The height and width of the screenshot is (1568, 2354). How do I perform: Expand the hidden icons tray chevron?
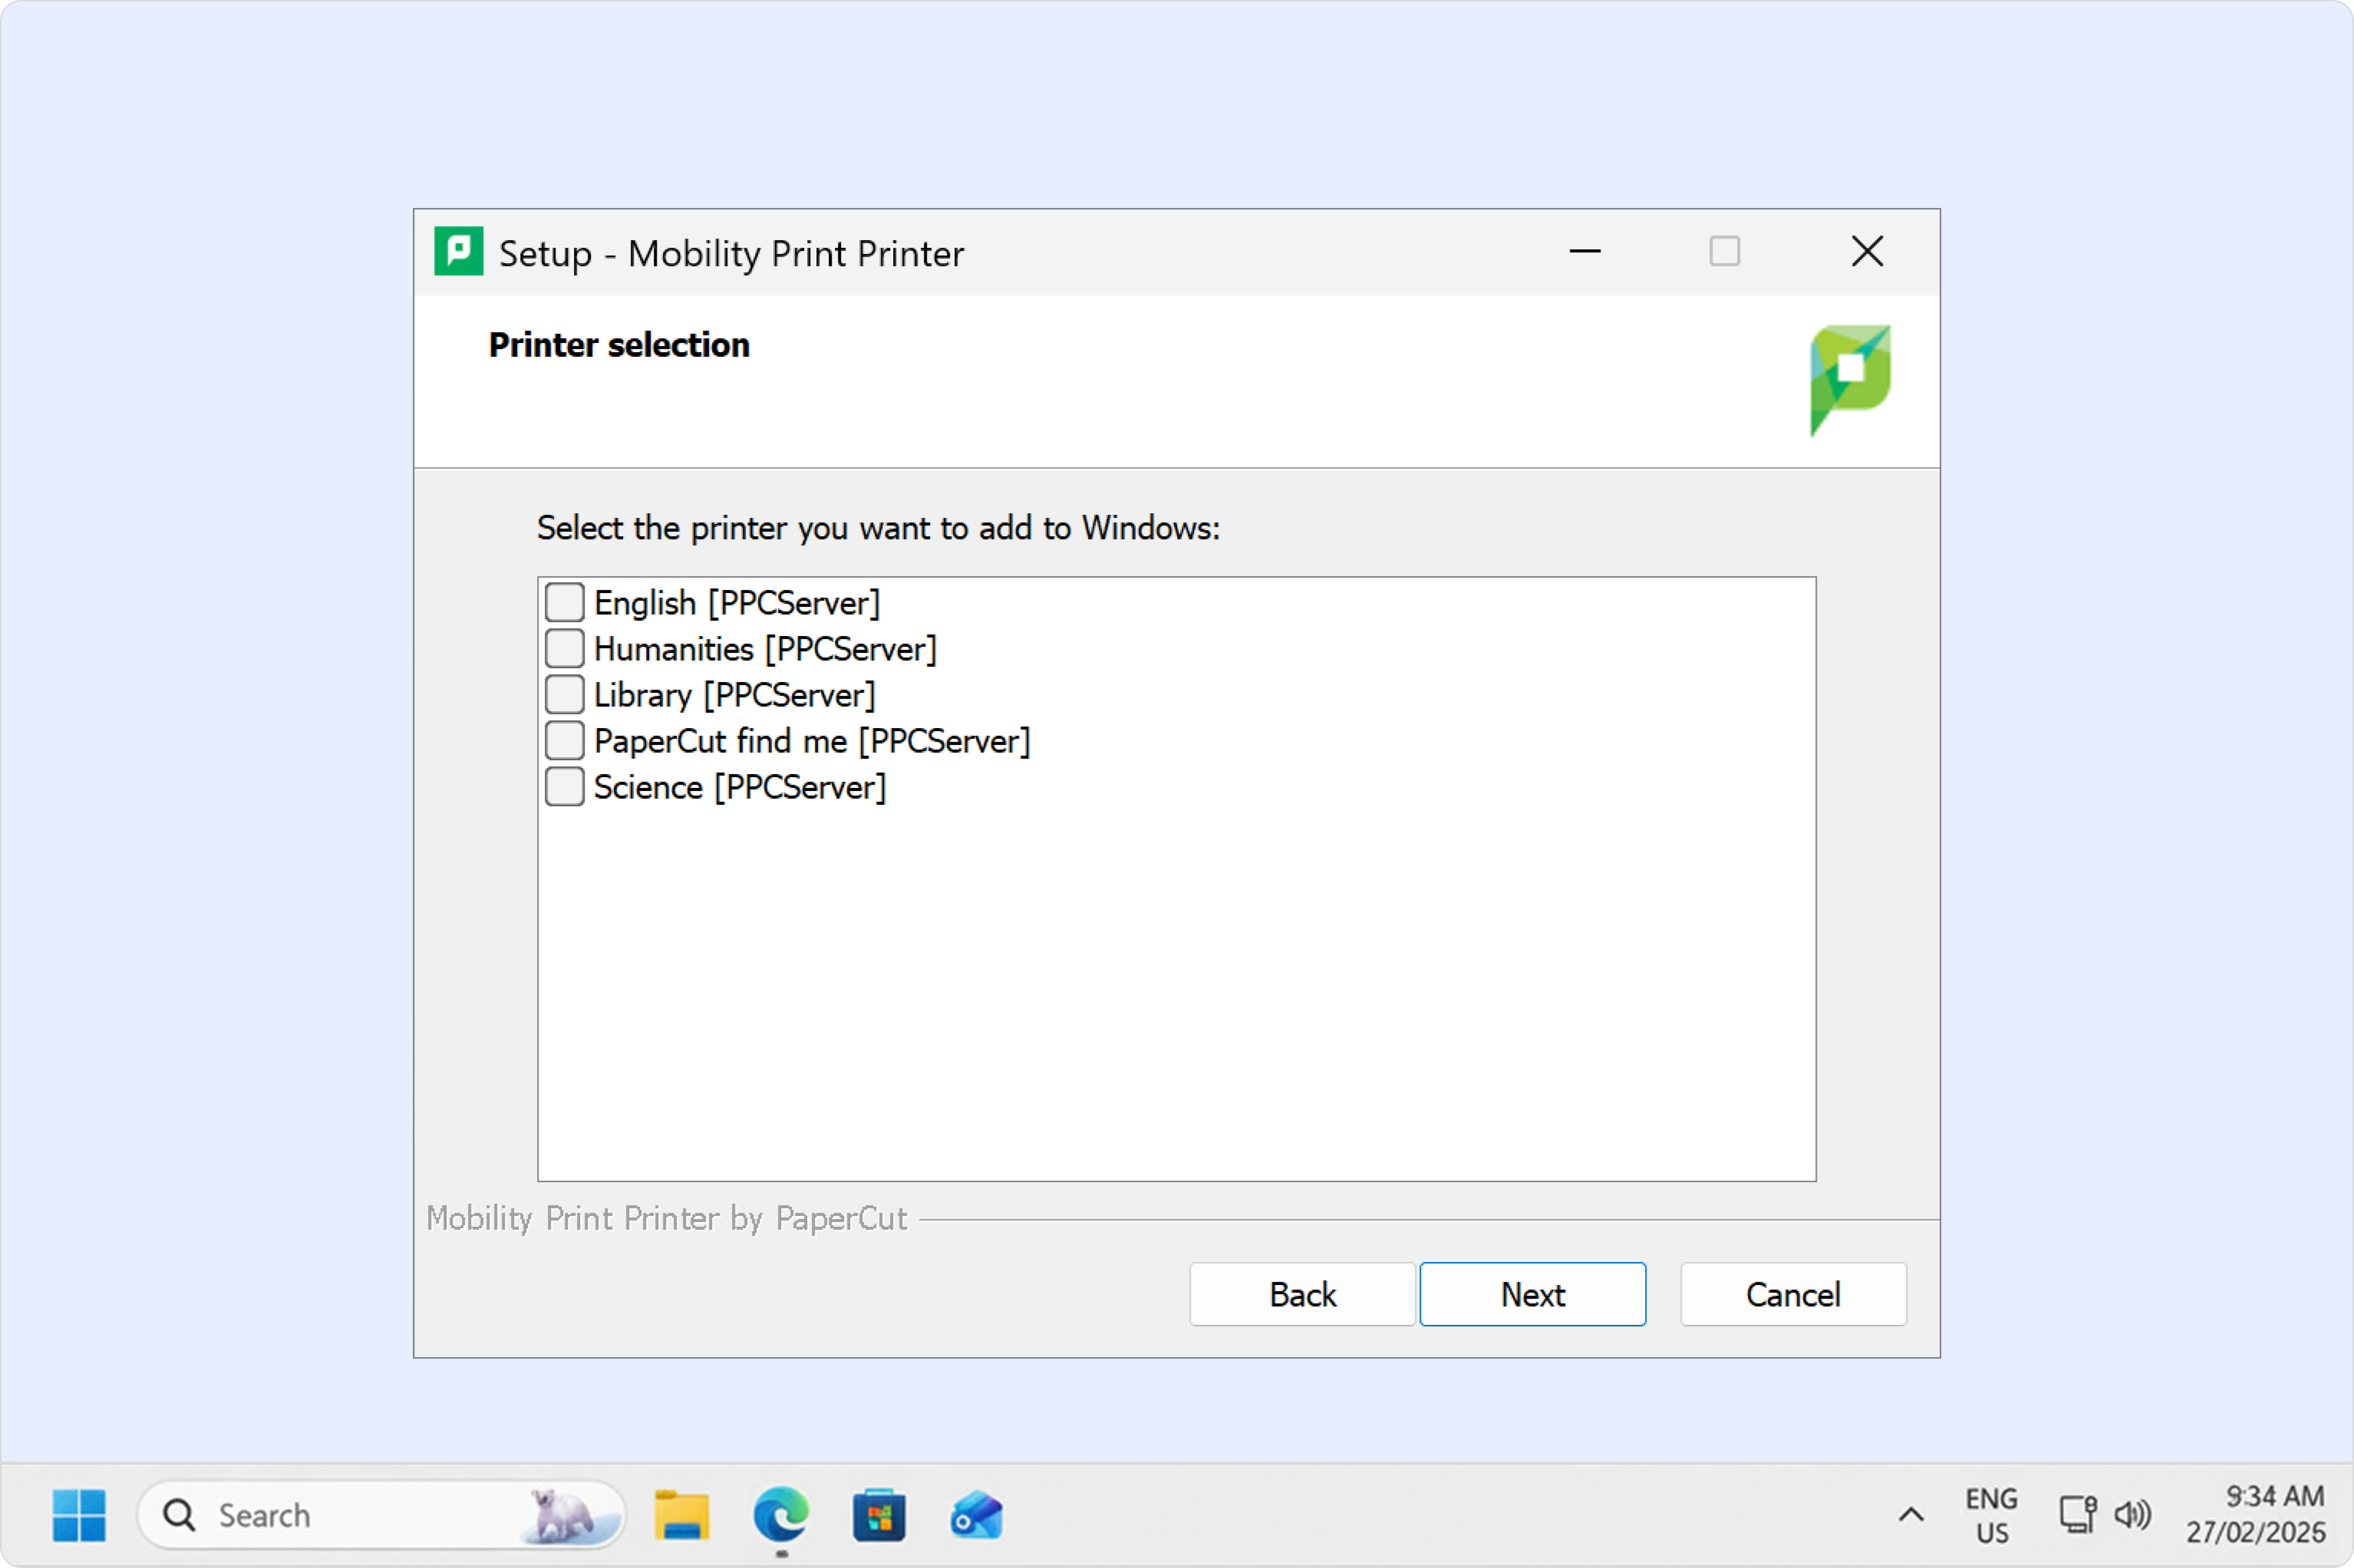pyautogui.click(x=1910, y=1514)
